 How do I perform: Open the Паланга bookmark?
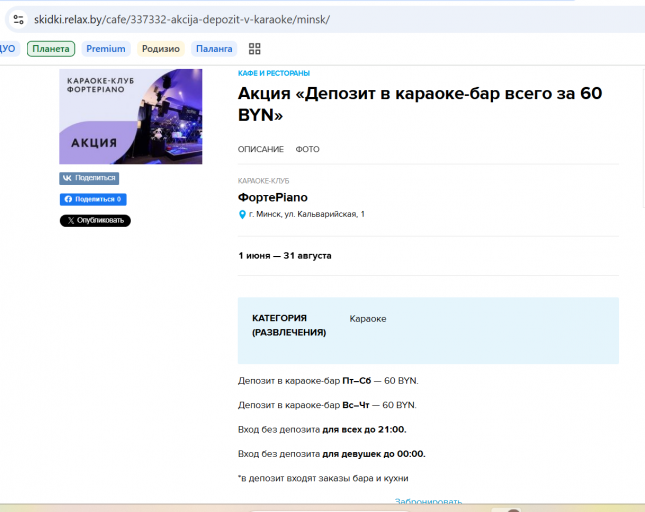tap(214, 49)
